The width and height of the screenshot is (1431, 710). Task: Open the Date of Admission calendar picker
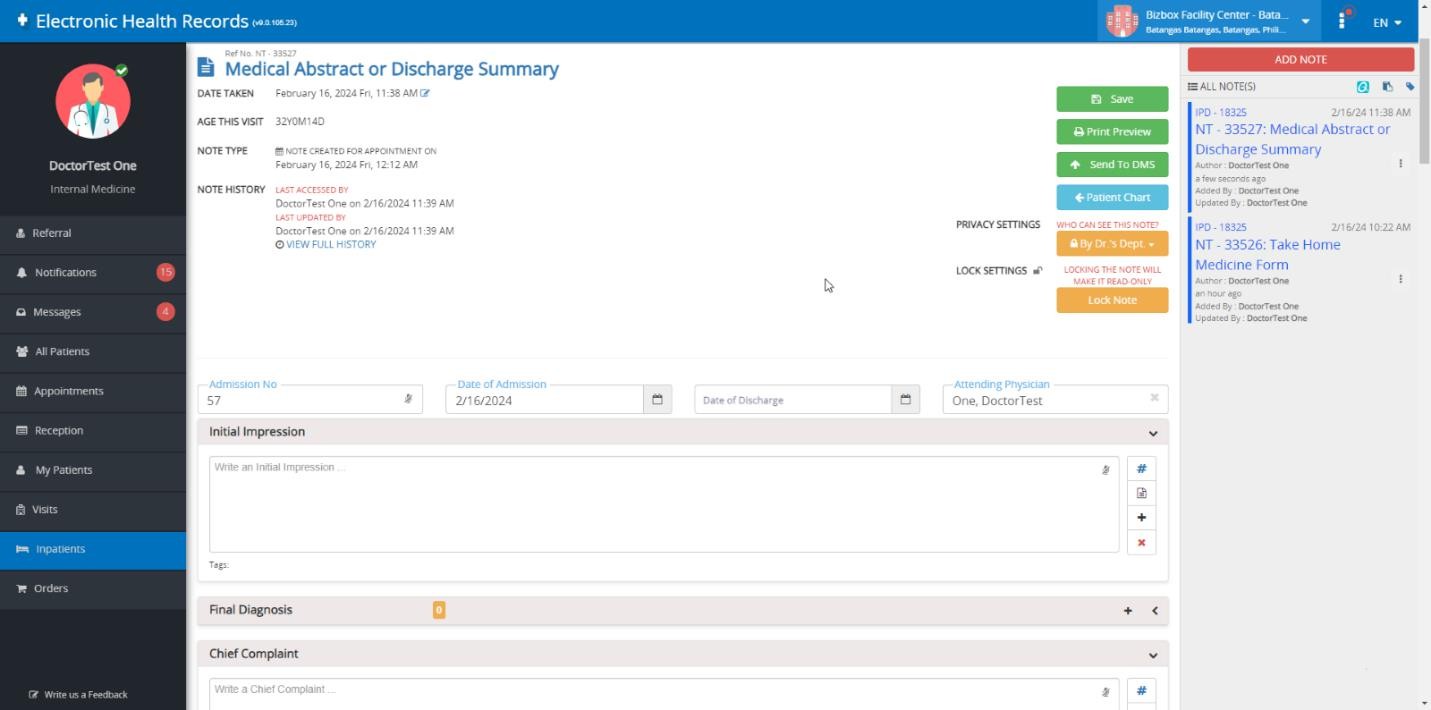click(657, 400)
